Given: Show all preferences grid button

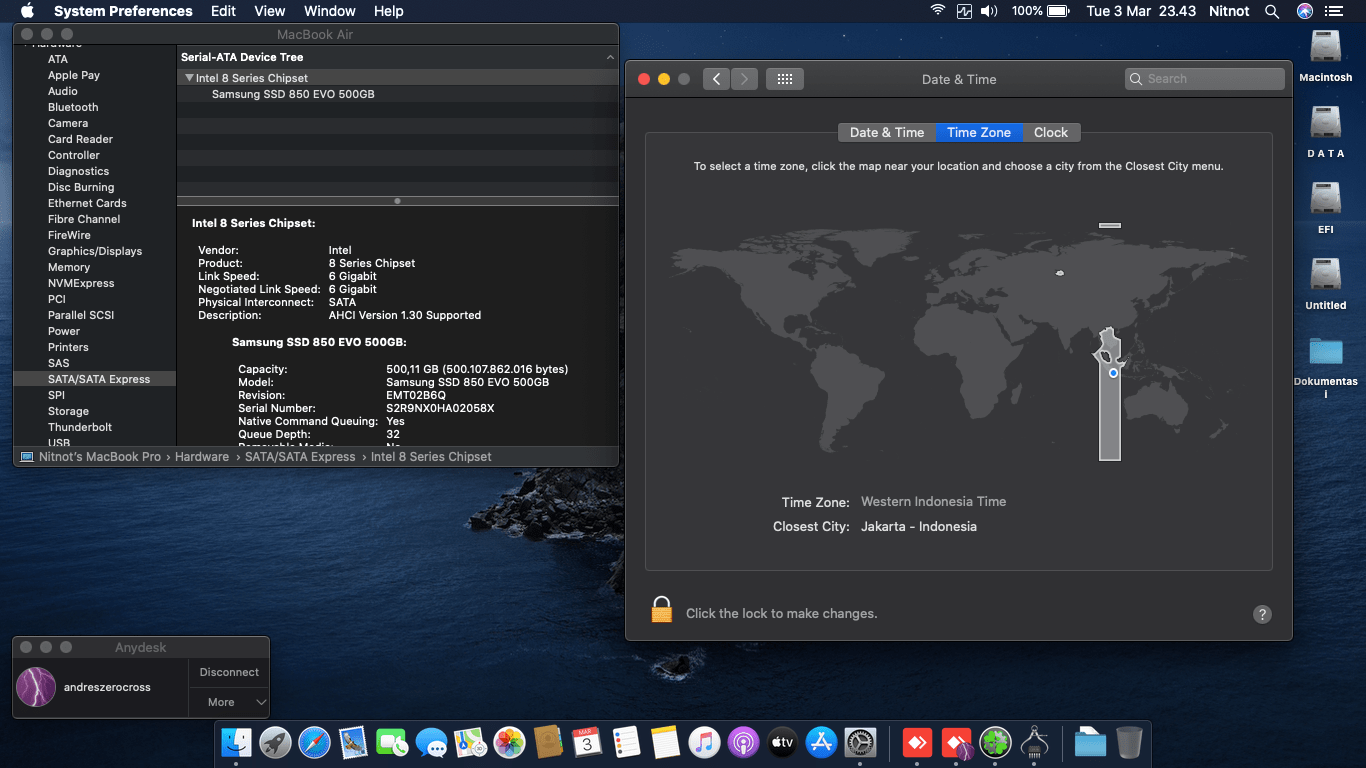Looking at the screenshot, I should (x=785, y=79).
